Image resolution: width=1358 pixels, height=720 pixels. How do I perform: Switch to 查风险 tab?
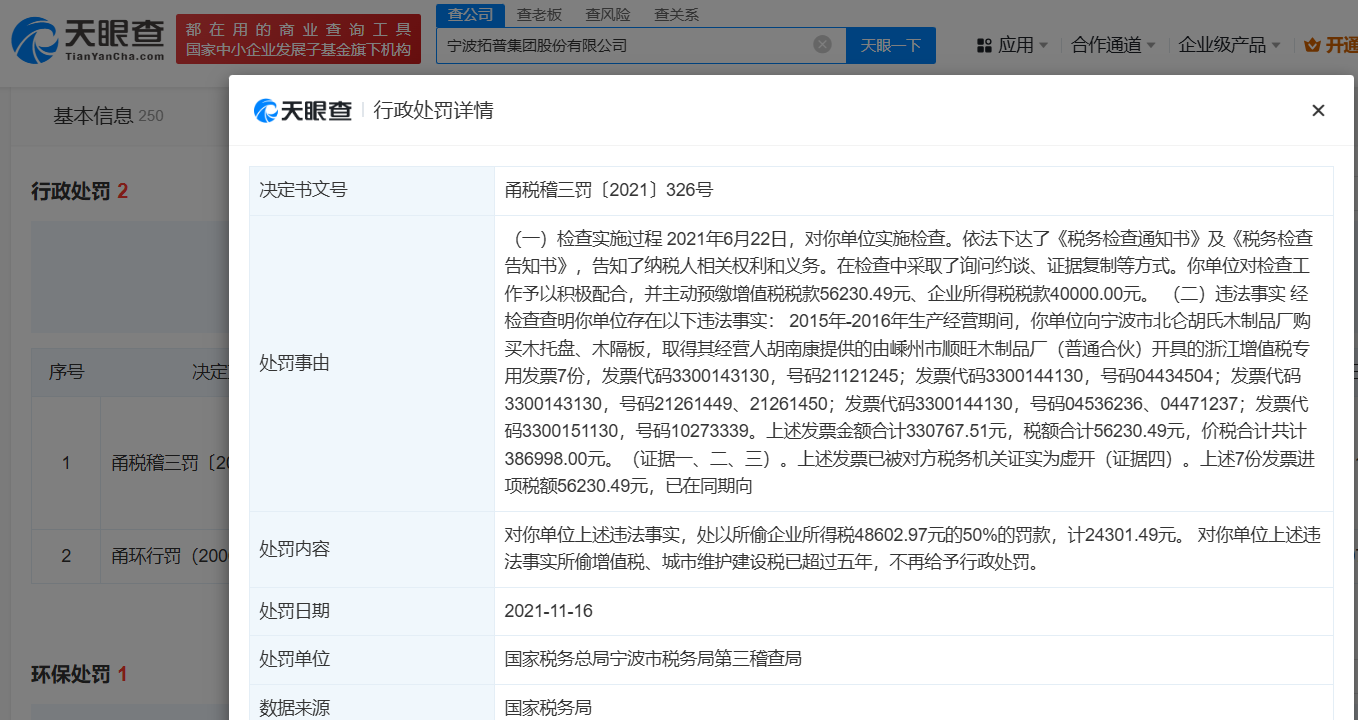pyautogui.click(x=608, y=14)
